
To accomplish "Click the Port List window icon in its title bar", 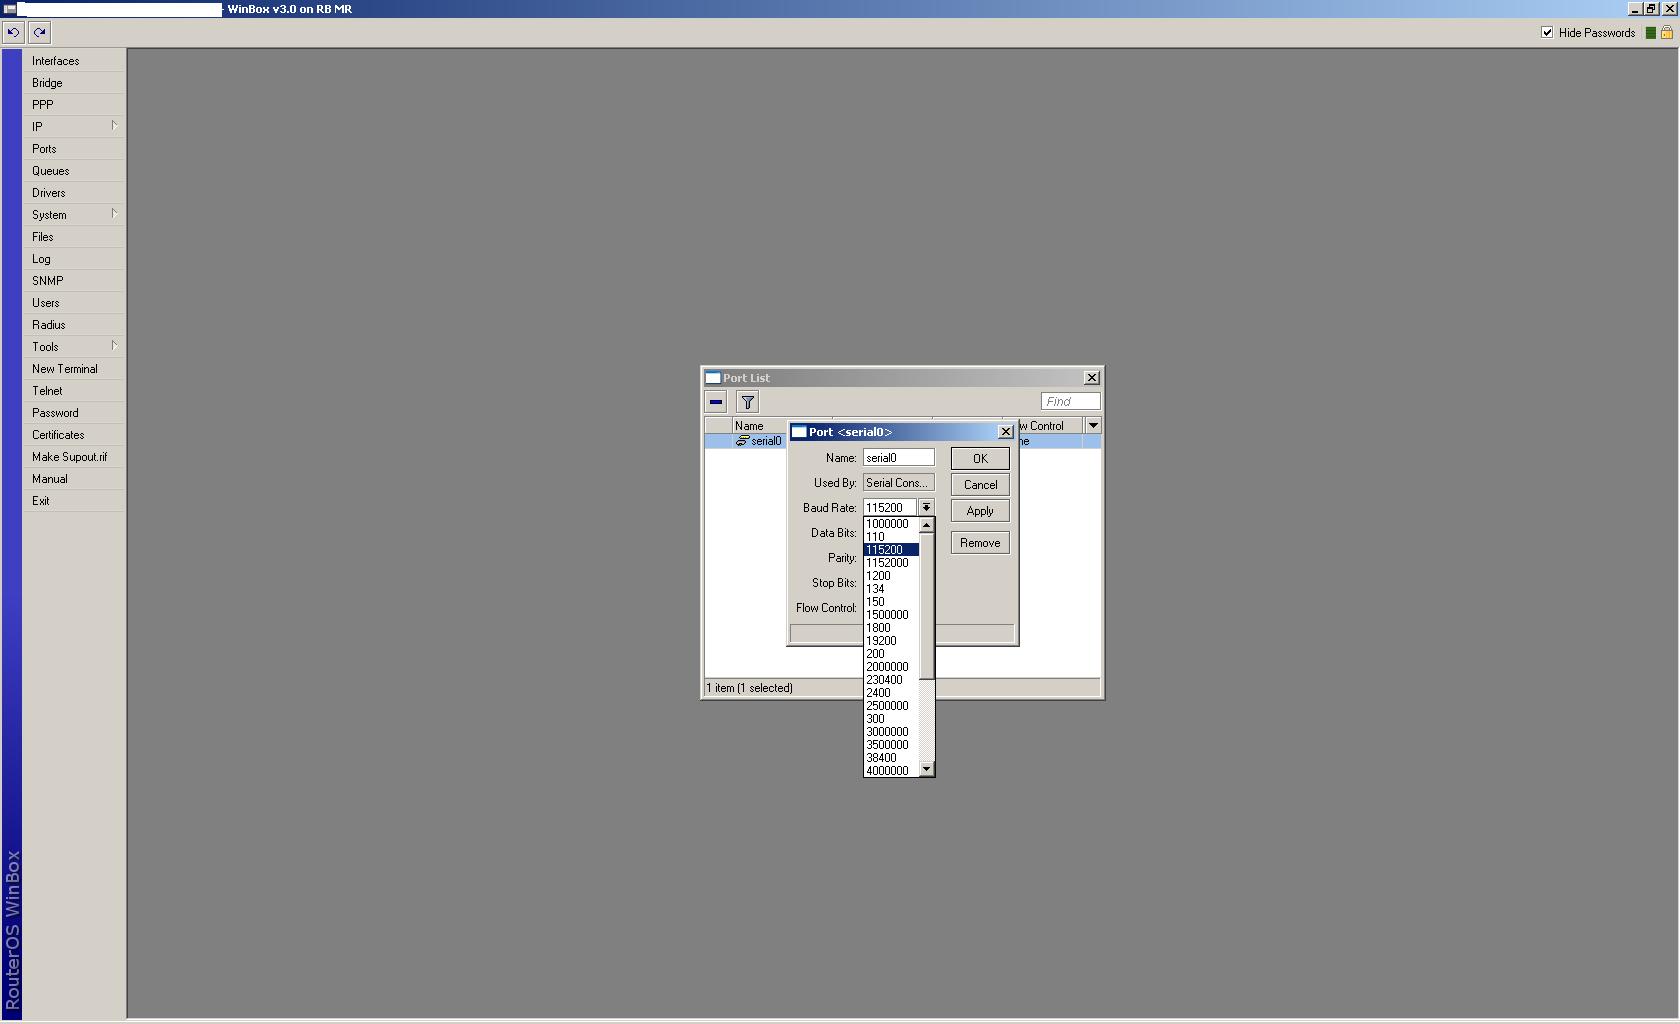I will pyautogui.click(x=711, y=377).
